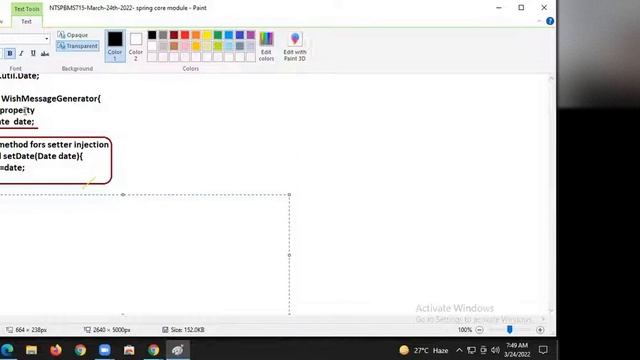Open the first Chrome taskbar icon
640x360 pixels.
coord(80,350)
